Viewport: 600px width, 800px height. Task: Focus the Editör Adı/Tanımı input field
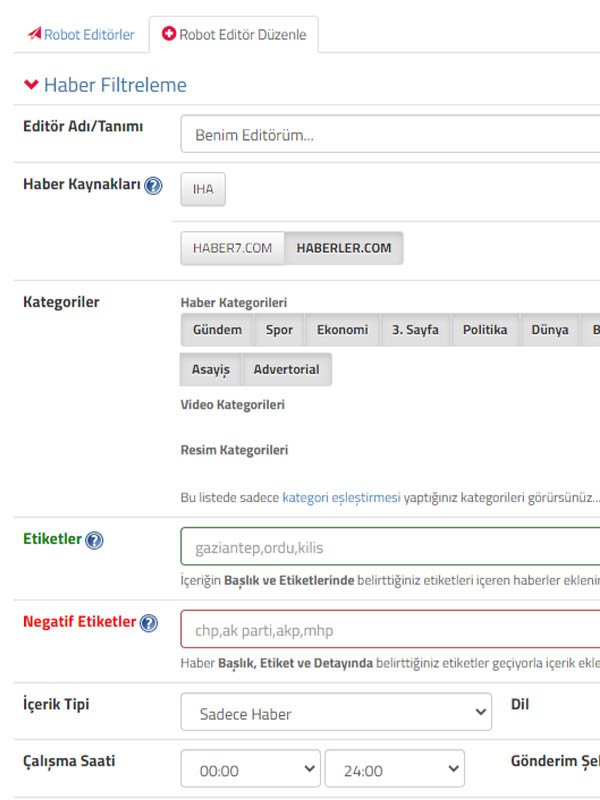click(390, 134)
